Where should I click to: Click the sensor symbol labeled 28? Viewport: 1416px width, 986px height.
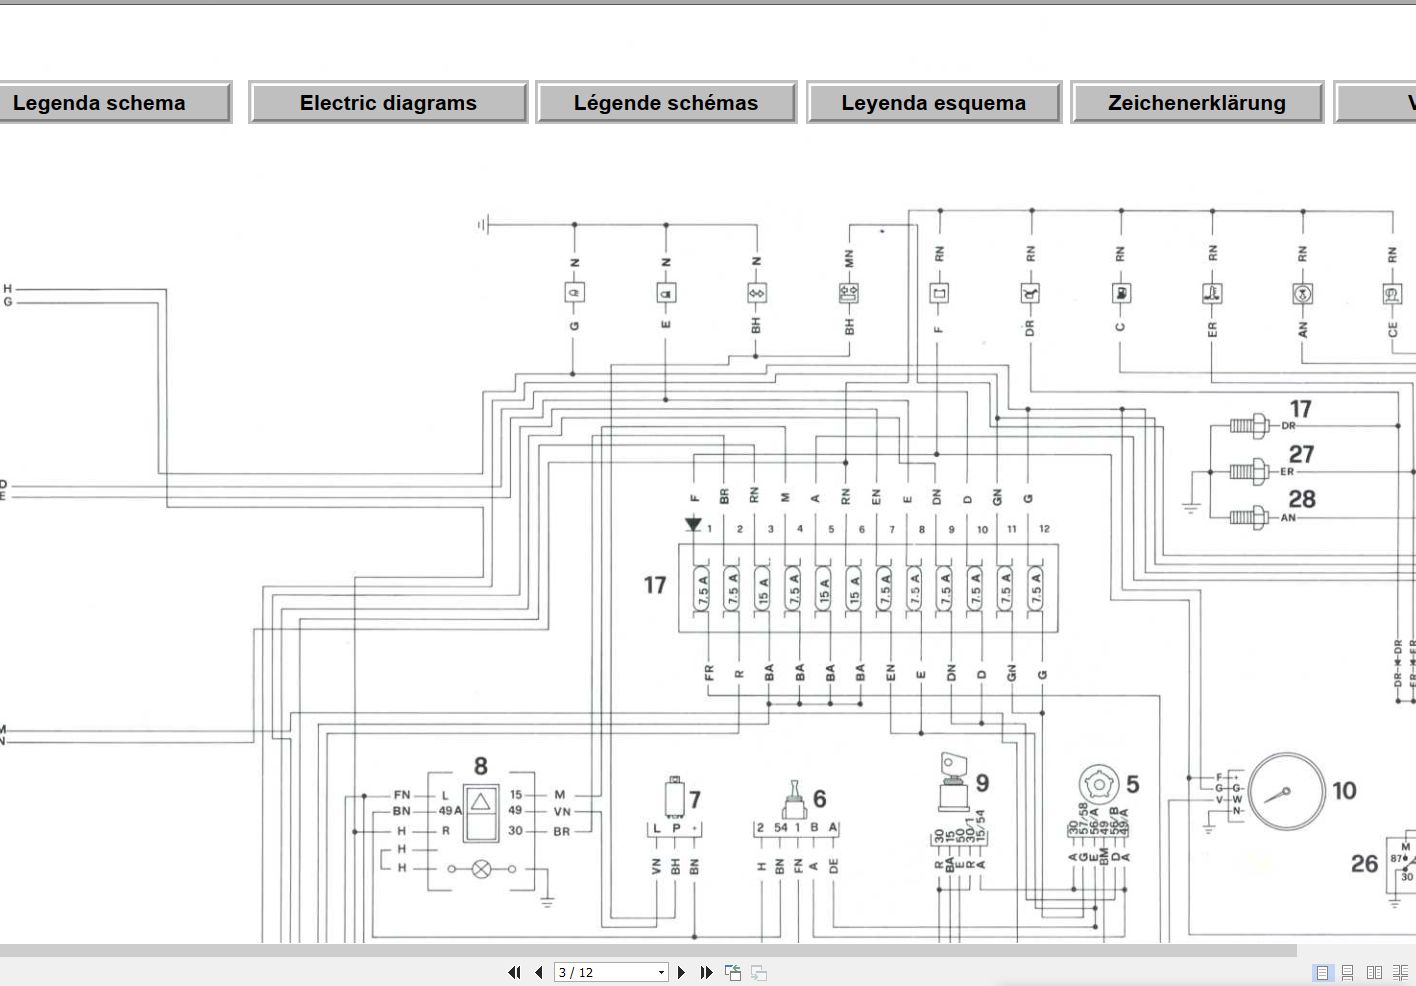(1248, 516)
